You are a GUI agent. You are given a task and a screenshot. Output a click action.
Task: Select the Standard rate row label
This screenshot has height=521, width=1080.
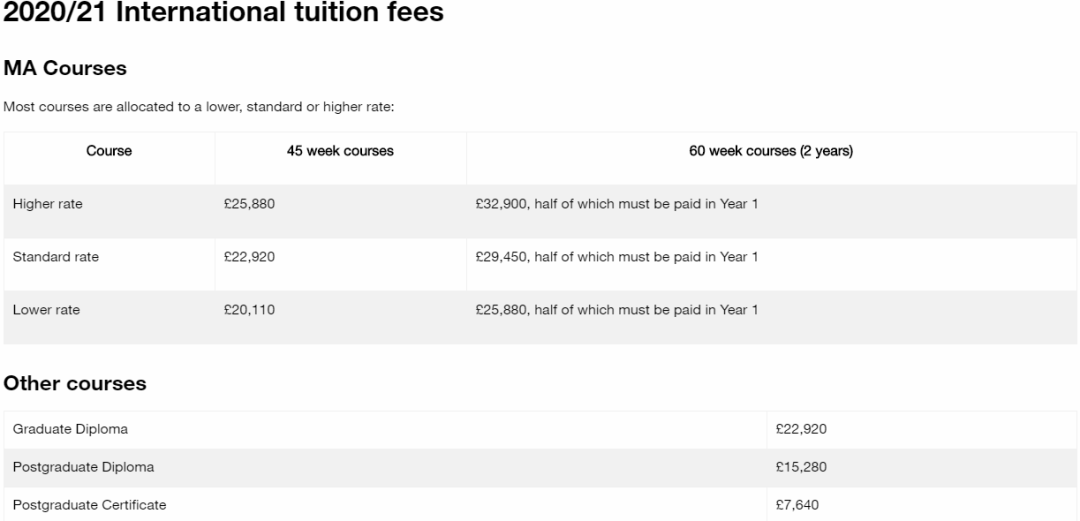tap(55, 257)
